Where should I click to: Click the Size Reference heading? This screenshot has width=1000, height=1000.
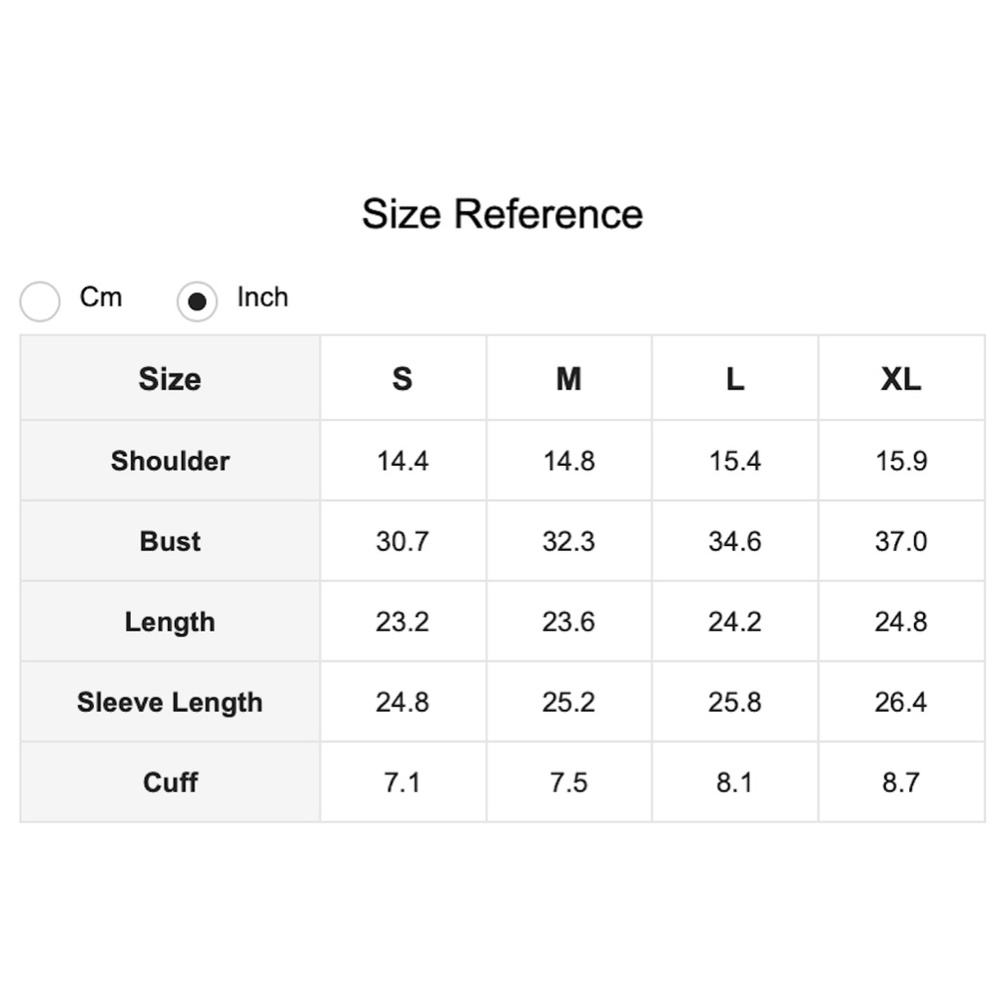point(503,214)
